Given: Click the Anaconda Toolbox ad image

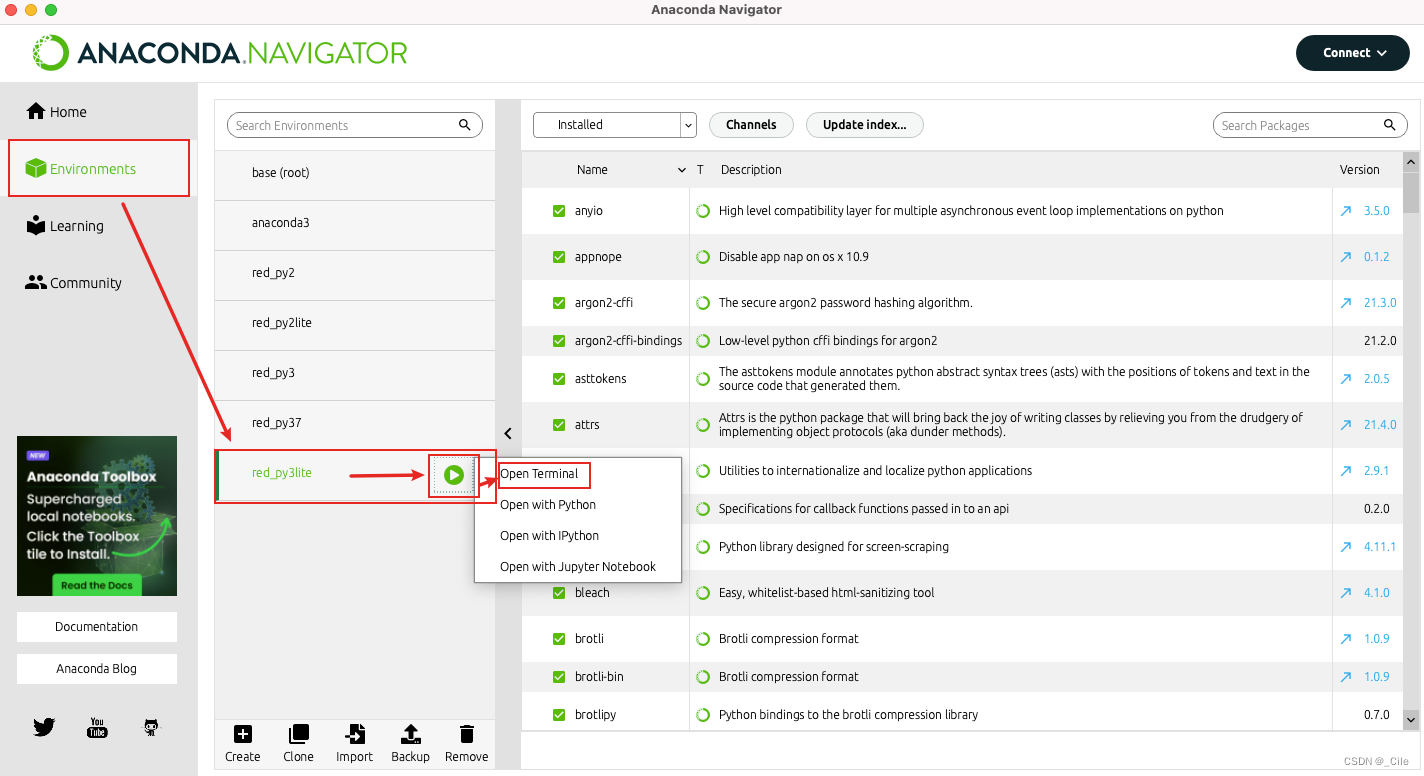Looking at the screenshot, I should (97, 516).
